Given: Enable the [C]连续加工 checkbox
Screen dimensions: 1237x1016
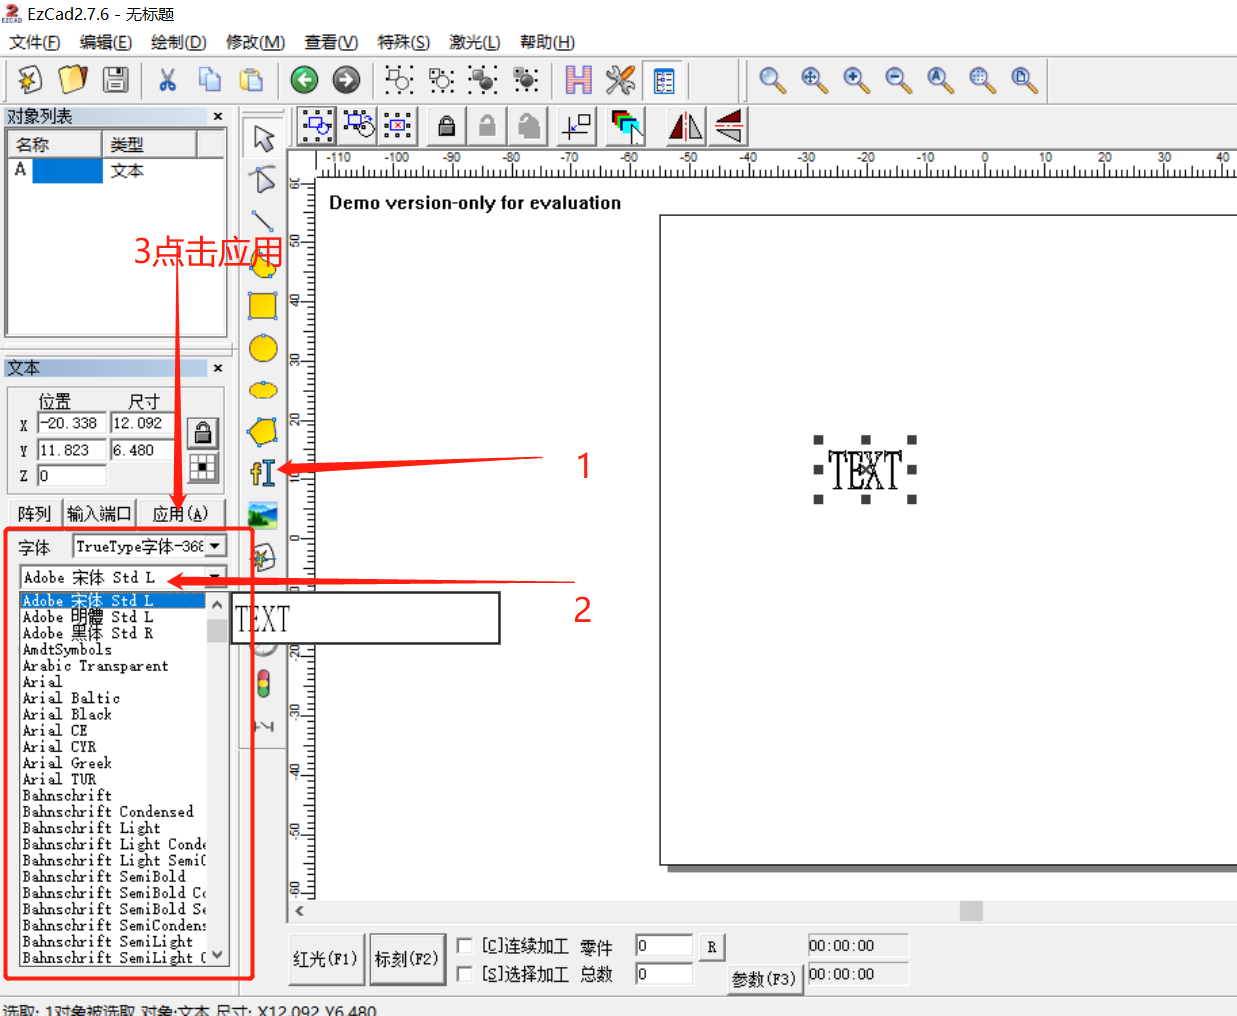Looking at the screenshot, I should click(465, 945).
